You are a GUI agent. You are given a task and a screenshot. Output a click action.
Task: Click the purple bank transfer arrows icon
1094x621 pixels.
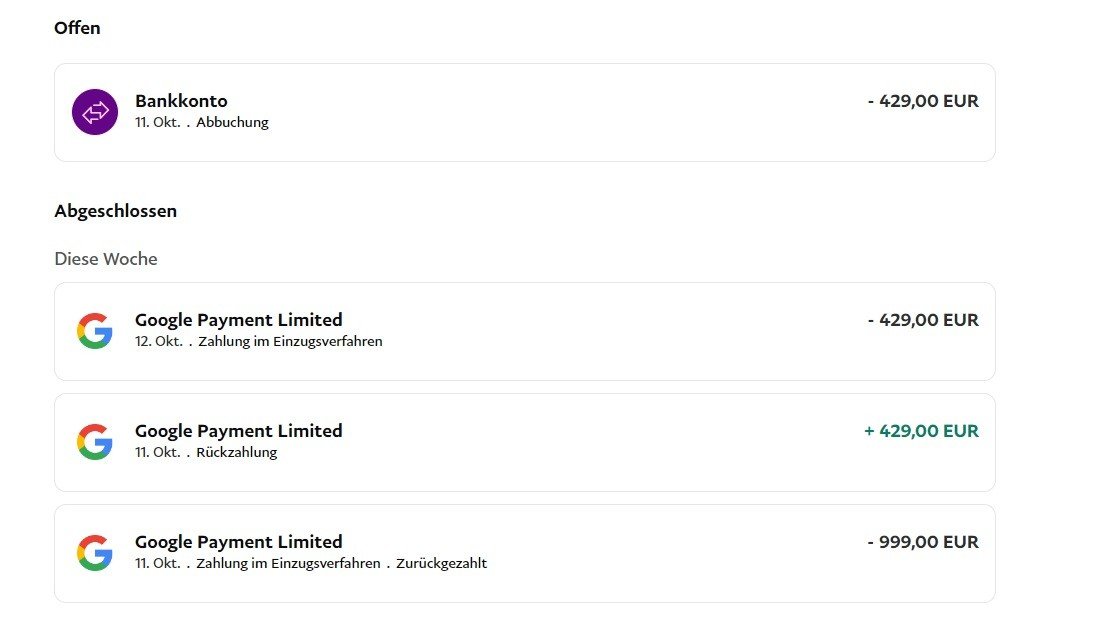pyautogui.click(x=95, y=112)
